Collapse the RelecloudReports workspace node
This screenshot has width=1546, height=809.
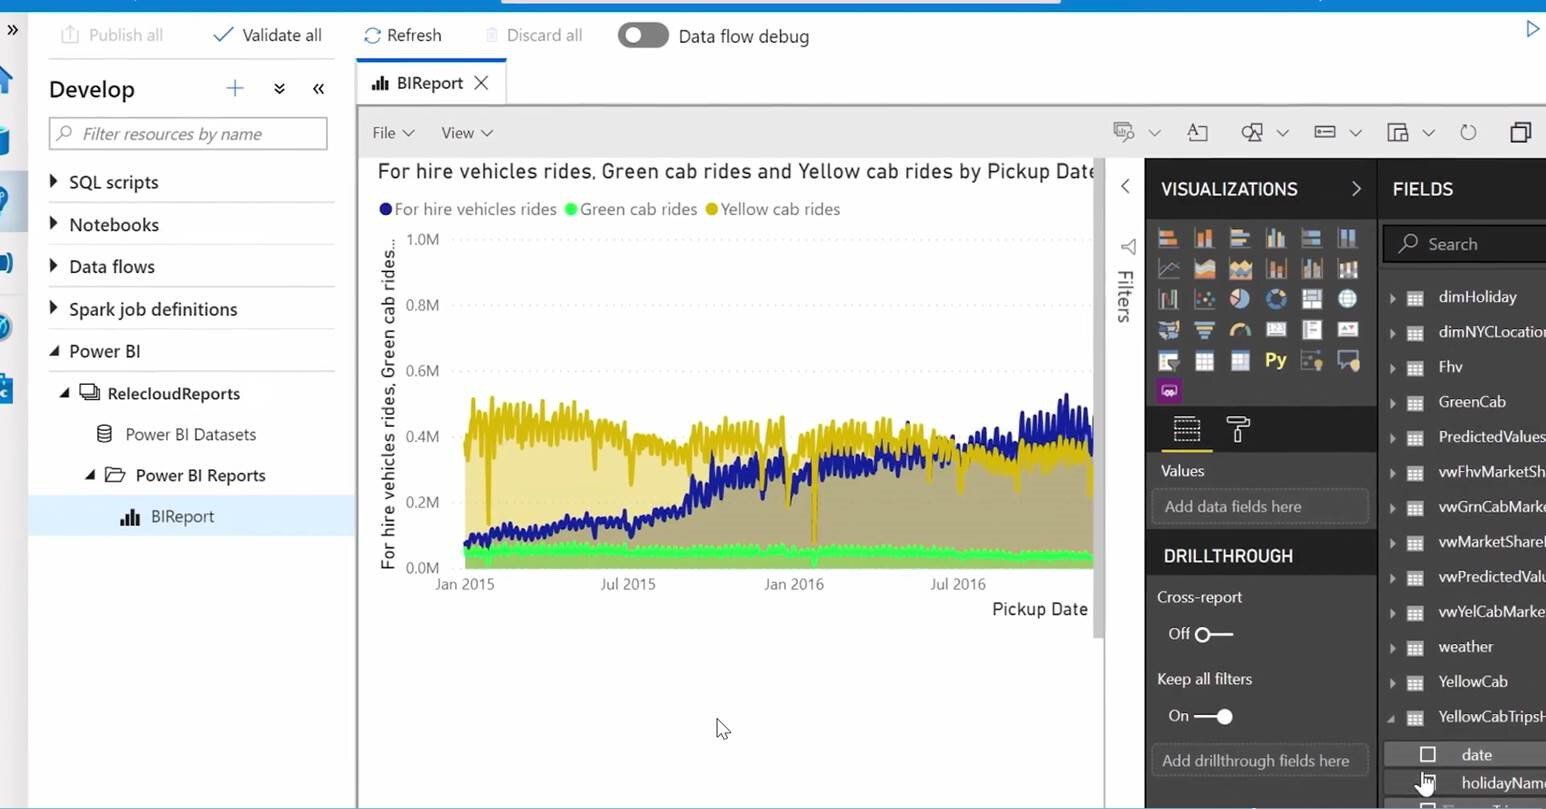click(65, 393)
